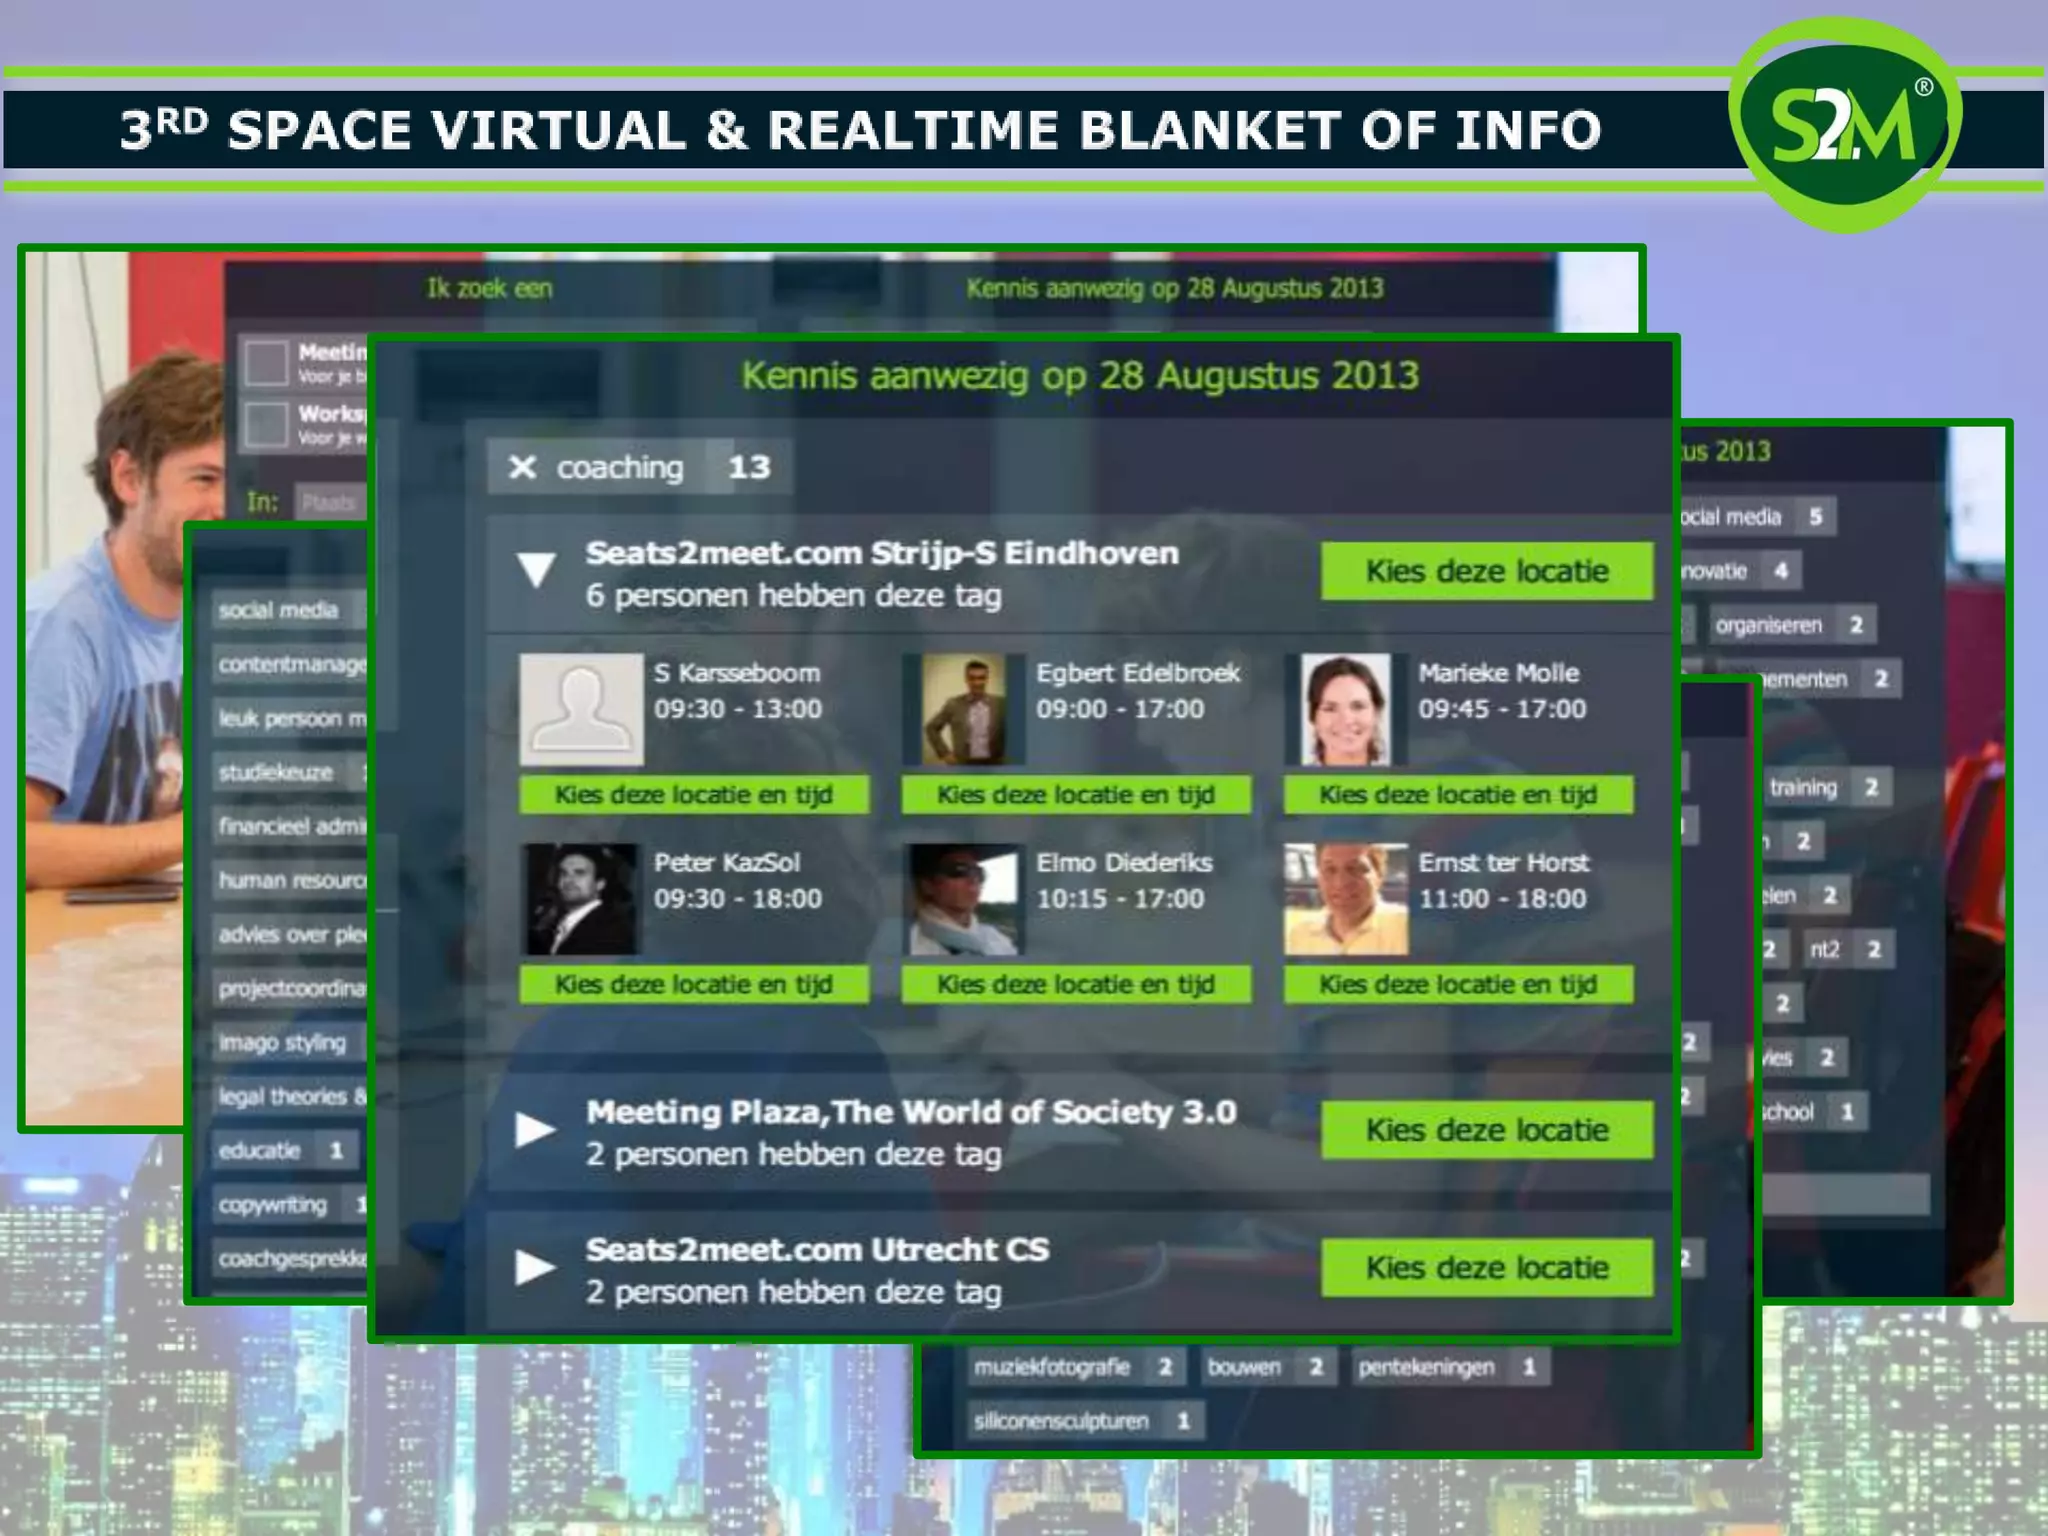Open Elmo Diederiks' profile photo
Viewport: 2048px width, 1536px height.
963,899
